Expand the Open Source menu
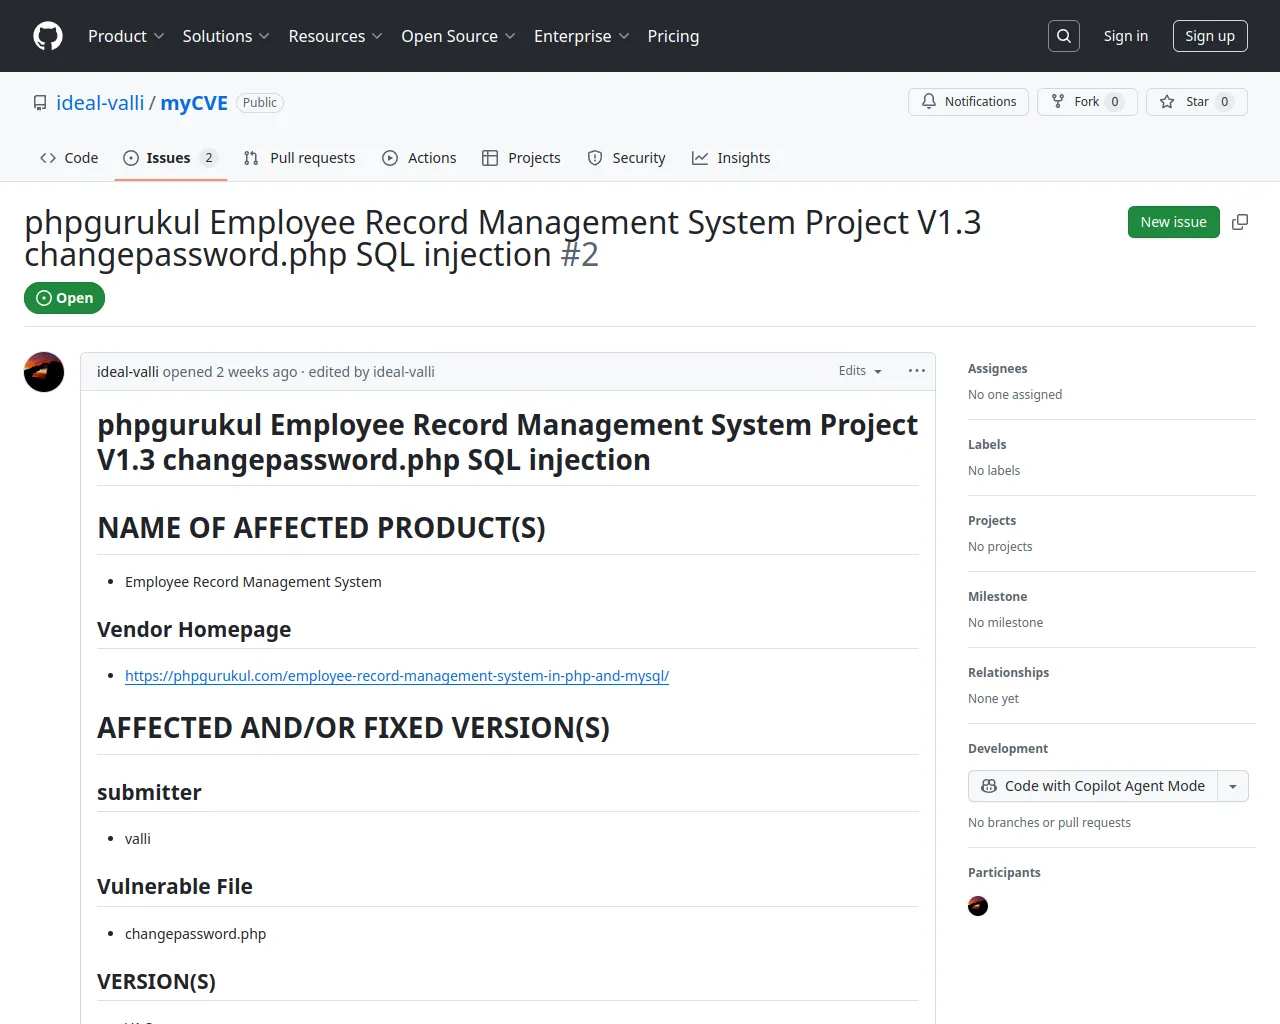This screenshot has width=1280, height=1024. tap(458, 36)
